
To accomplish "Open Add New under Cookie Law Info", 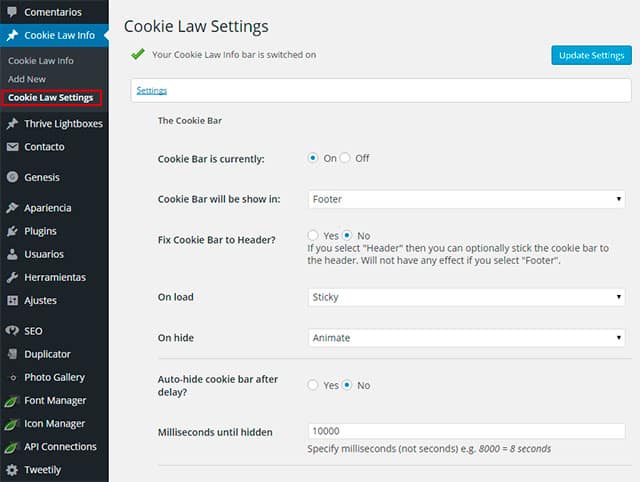I will (27, 79).
